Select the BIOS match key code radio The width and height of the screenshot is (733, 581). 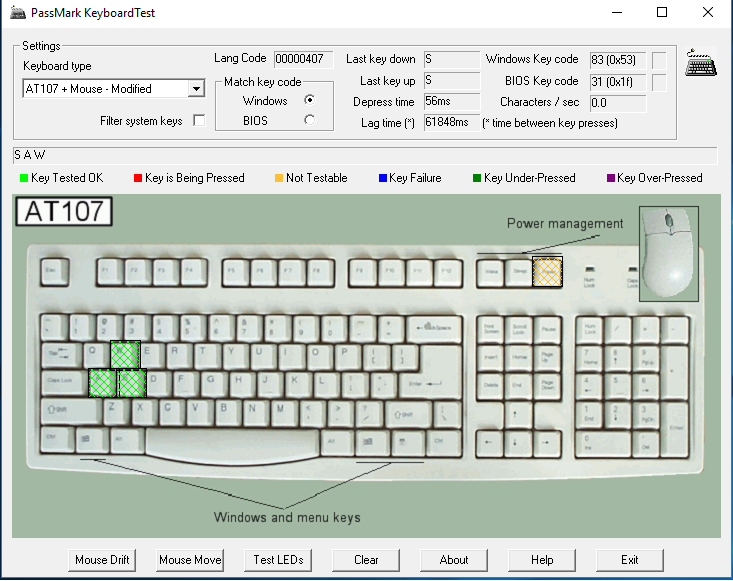tap(309, 120)
